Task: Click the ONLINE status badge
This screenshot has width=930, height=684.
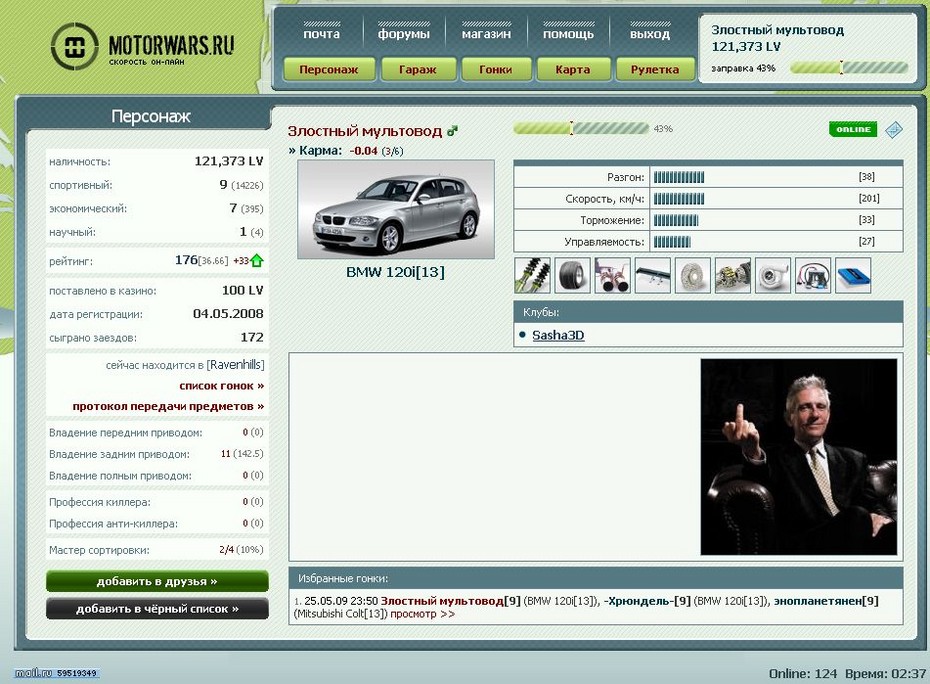Action: coord(853,129)
